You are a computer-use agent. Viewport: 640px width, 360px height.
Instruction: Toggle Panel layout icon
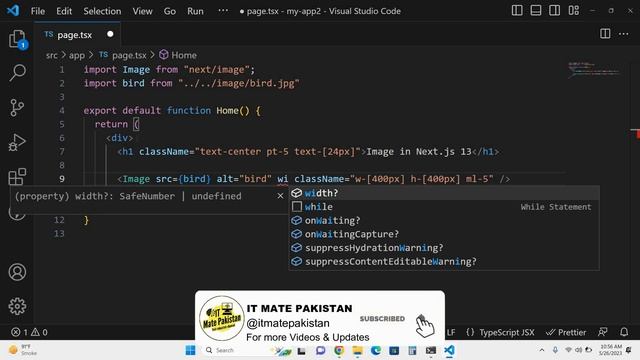coord(536,10)
